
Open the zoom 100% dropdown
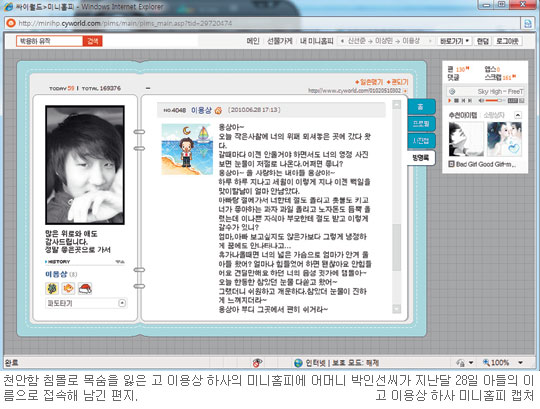coord(520,363)
